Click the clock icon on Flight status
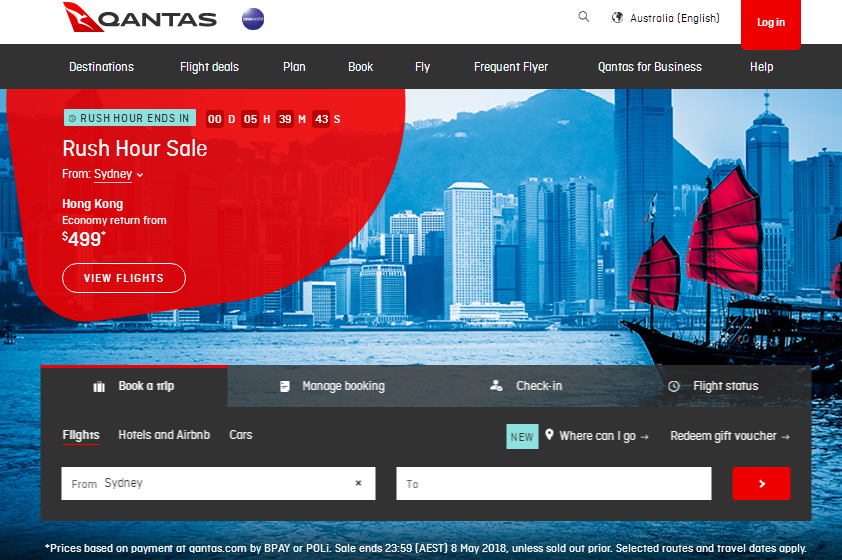 coord(674,387)
